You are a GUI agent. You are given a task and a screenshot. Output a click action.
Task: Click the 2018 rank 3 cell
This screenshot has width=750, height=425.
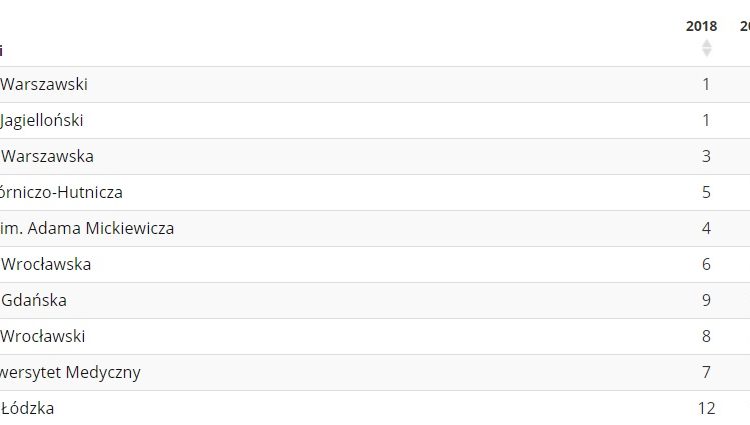click(706, 156)
